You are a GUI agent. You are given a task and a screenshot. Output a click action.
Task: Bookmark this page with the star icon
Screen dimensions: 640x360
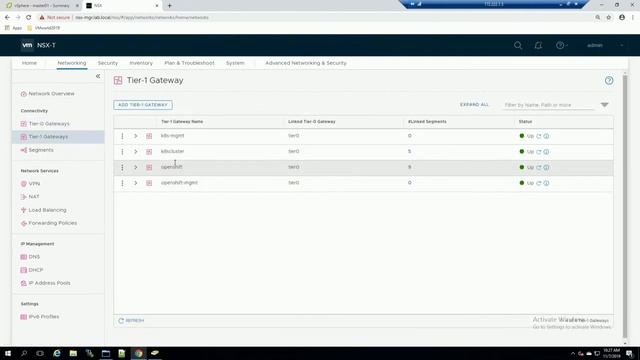click(x=609, y=18)
